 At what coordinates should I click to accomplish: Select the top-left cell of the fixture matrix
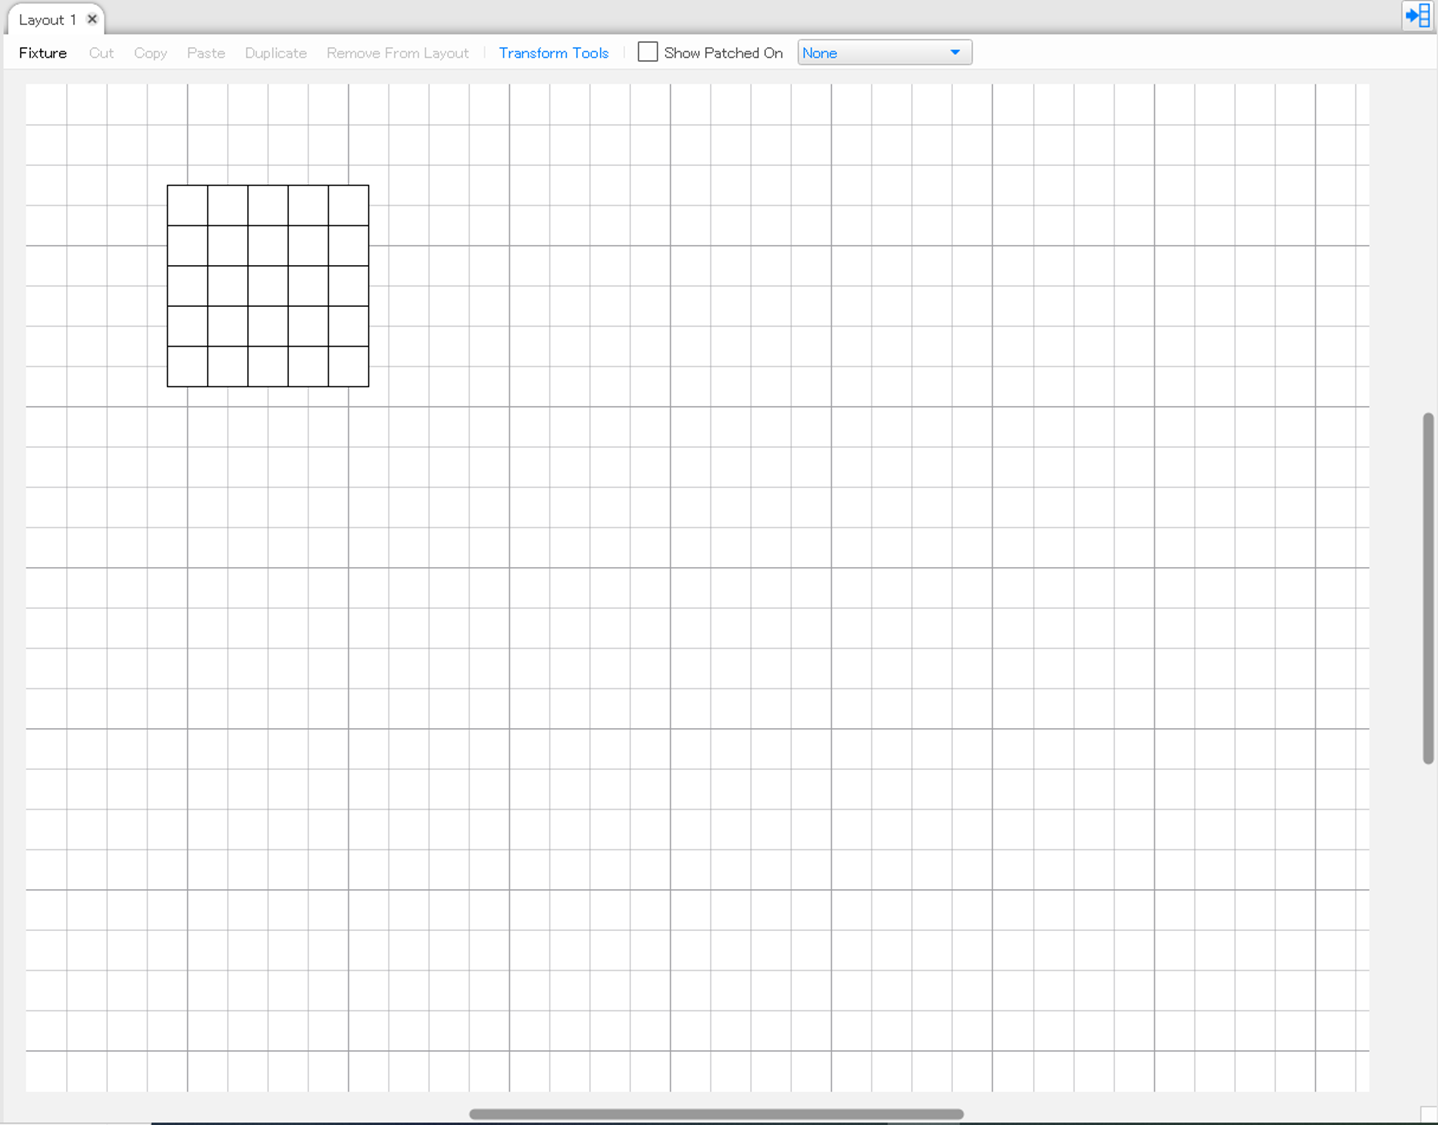point(188,206)
